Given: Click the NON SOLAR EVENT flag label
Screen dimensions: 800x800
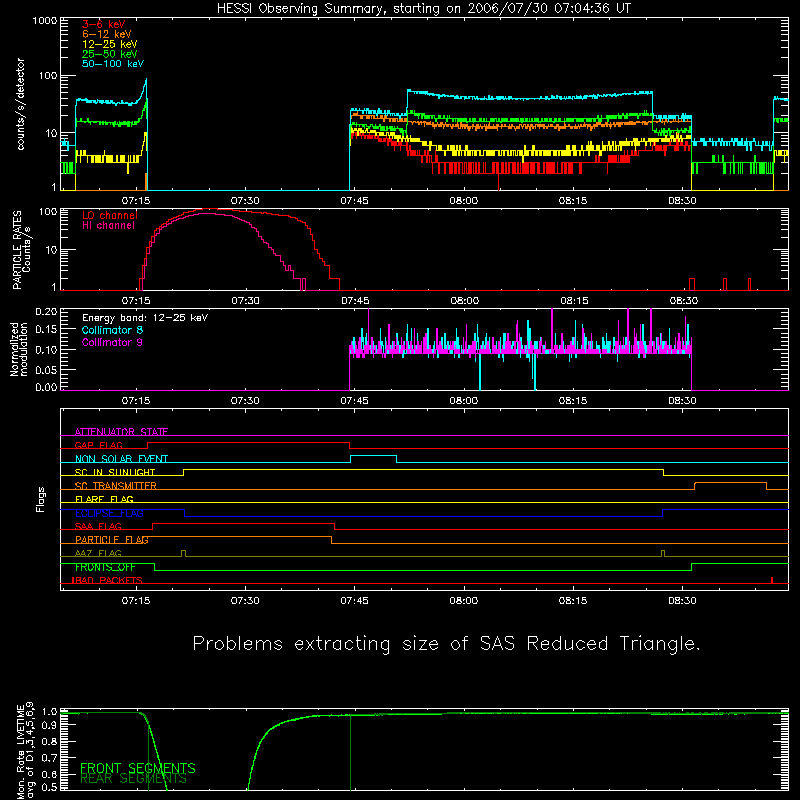Looking at the screenshot, I should tap(121, 459).
